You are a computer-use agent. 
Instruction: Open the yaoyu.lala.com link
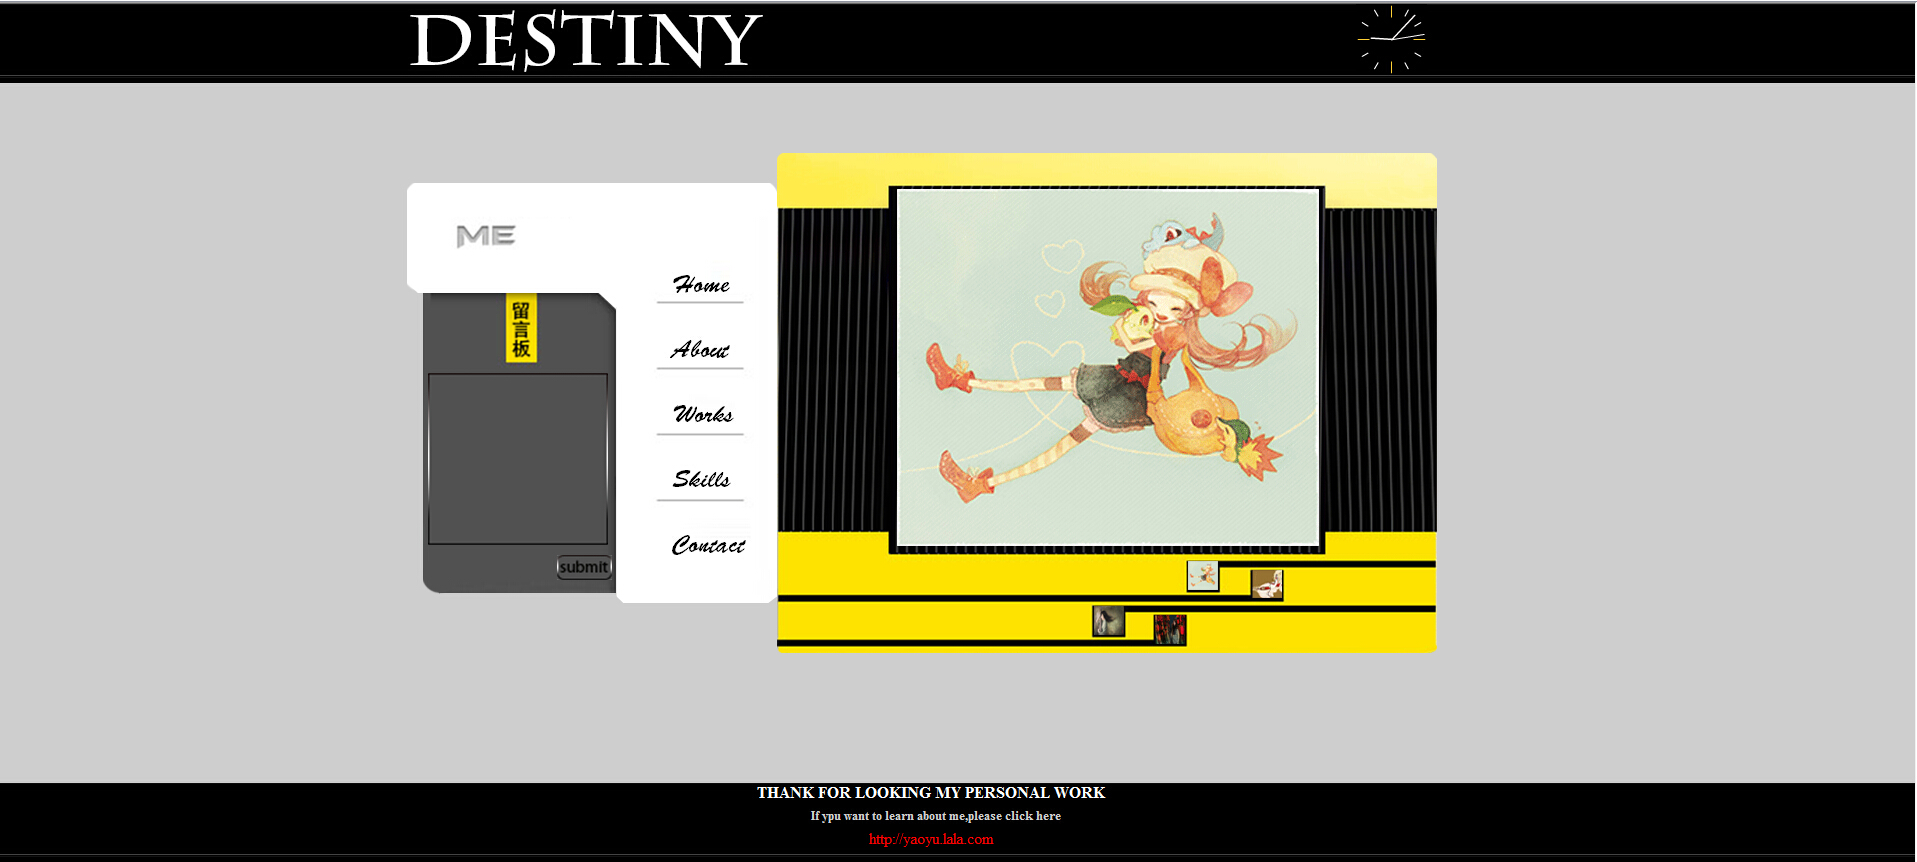coord(931,839)
